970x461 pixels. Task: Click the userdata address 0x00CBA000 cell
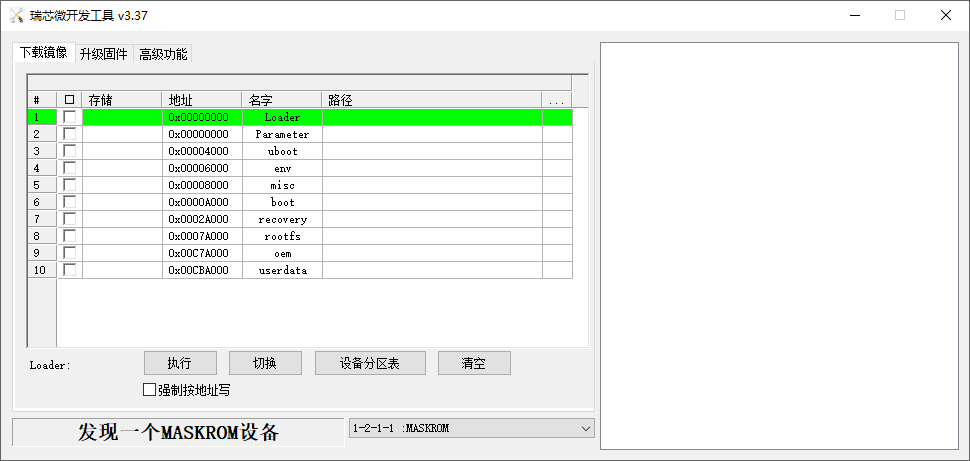pos(201,270)
